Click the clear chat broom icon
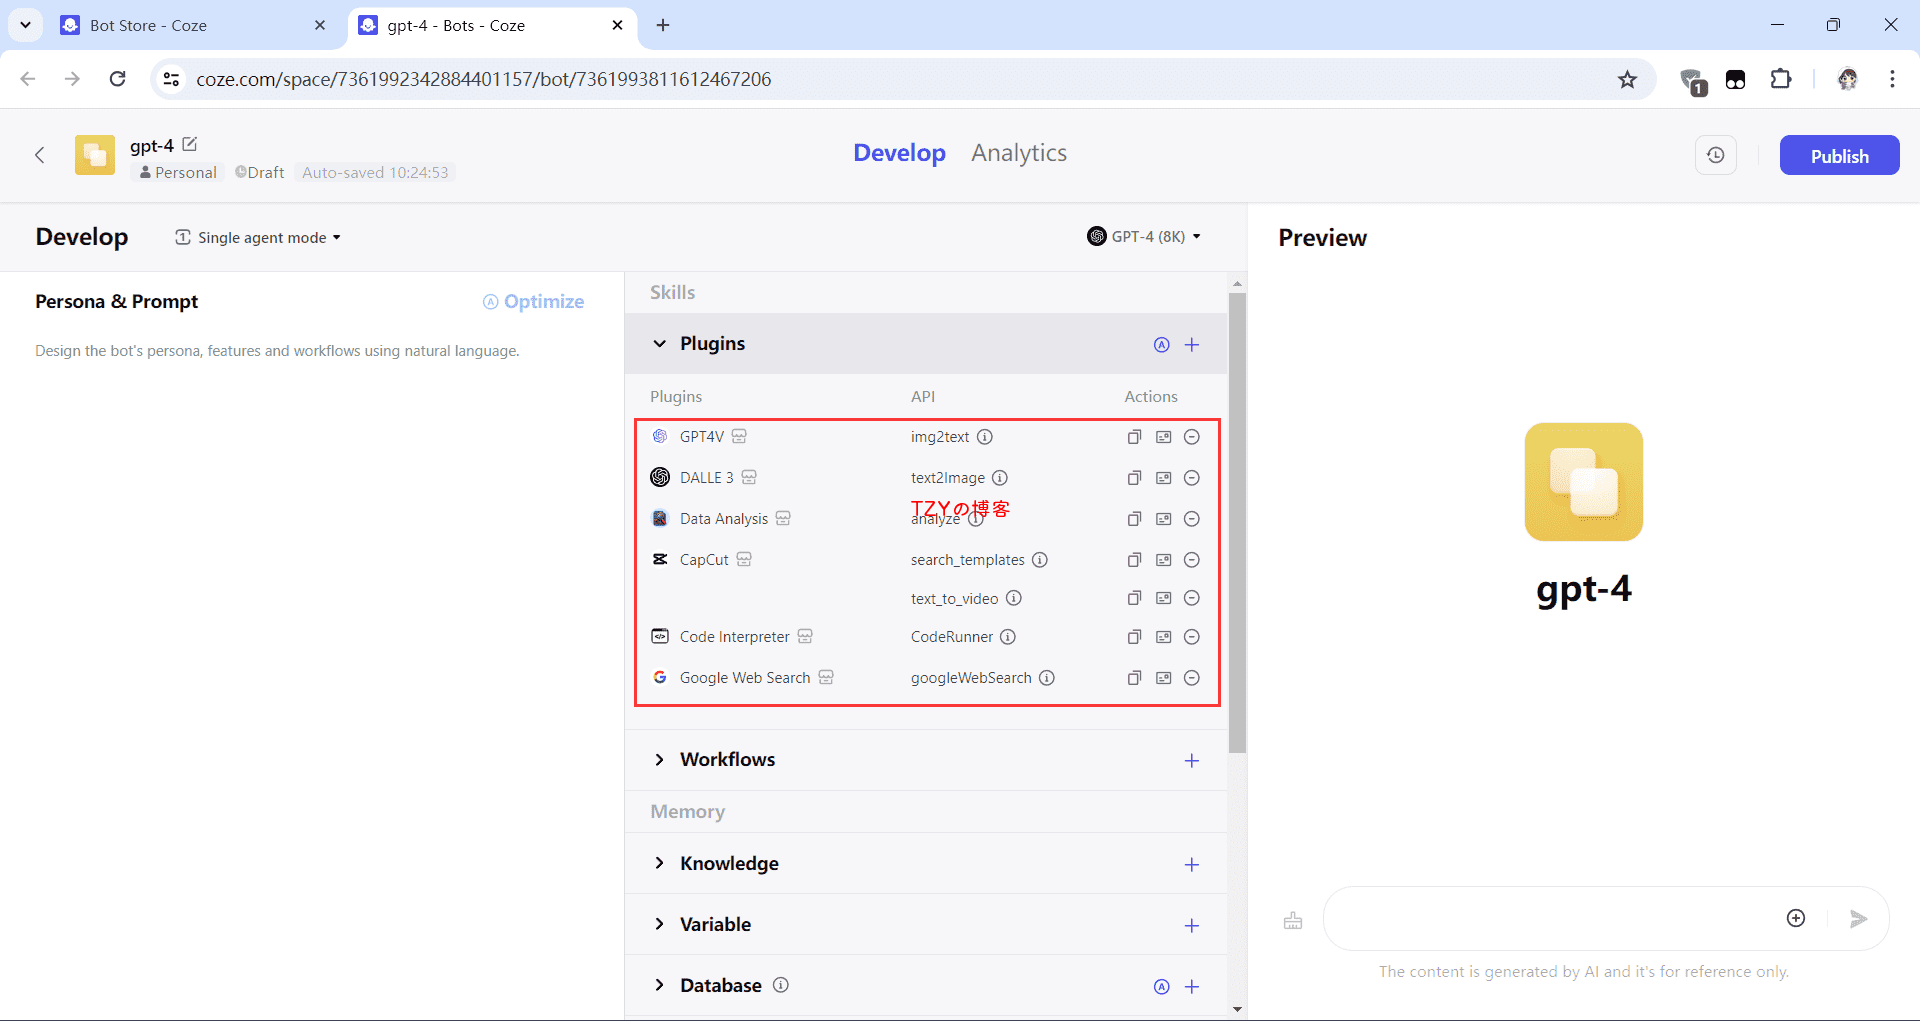1920x1021 pixels. (x=1293, y=920)
